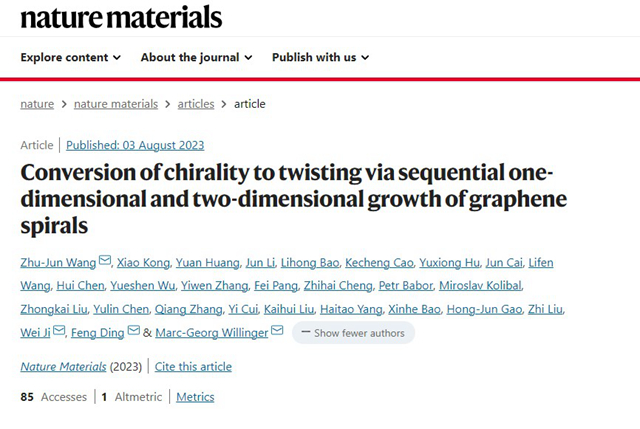Click the mail icon next to Feng Ding
This screenshot has width=640, height=429.
(132, 332)
